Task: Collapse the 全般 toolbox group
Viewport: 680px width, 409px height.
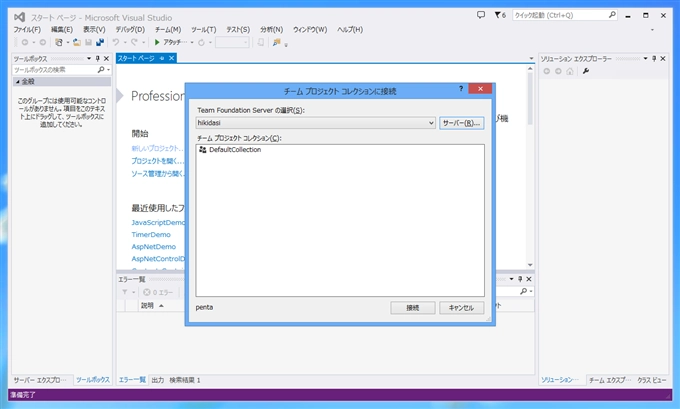Action: [x=18, y=82]
